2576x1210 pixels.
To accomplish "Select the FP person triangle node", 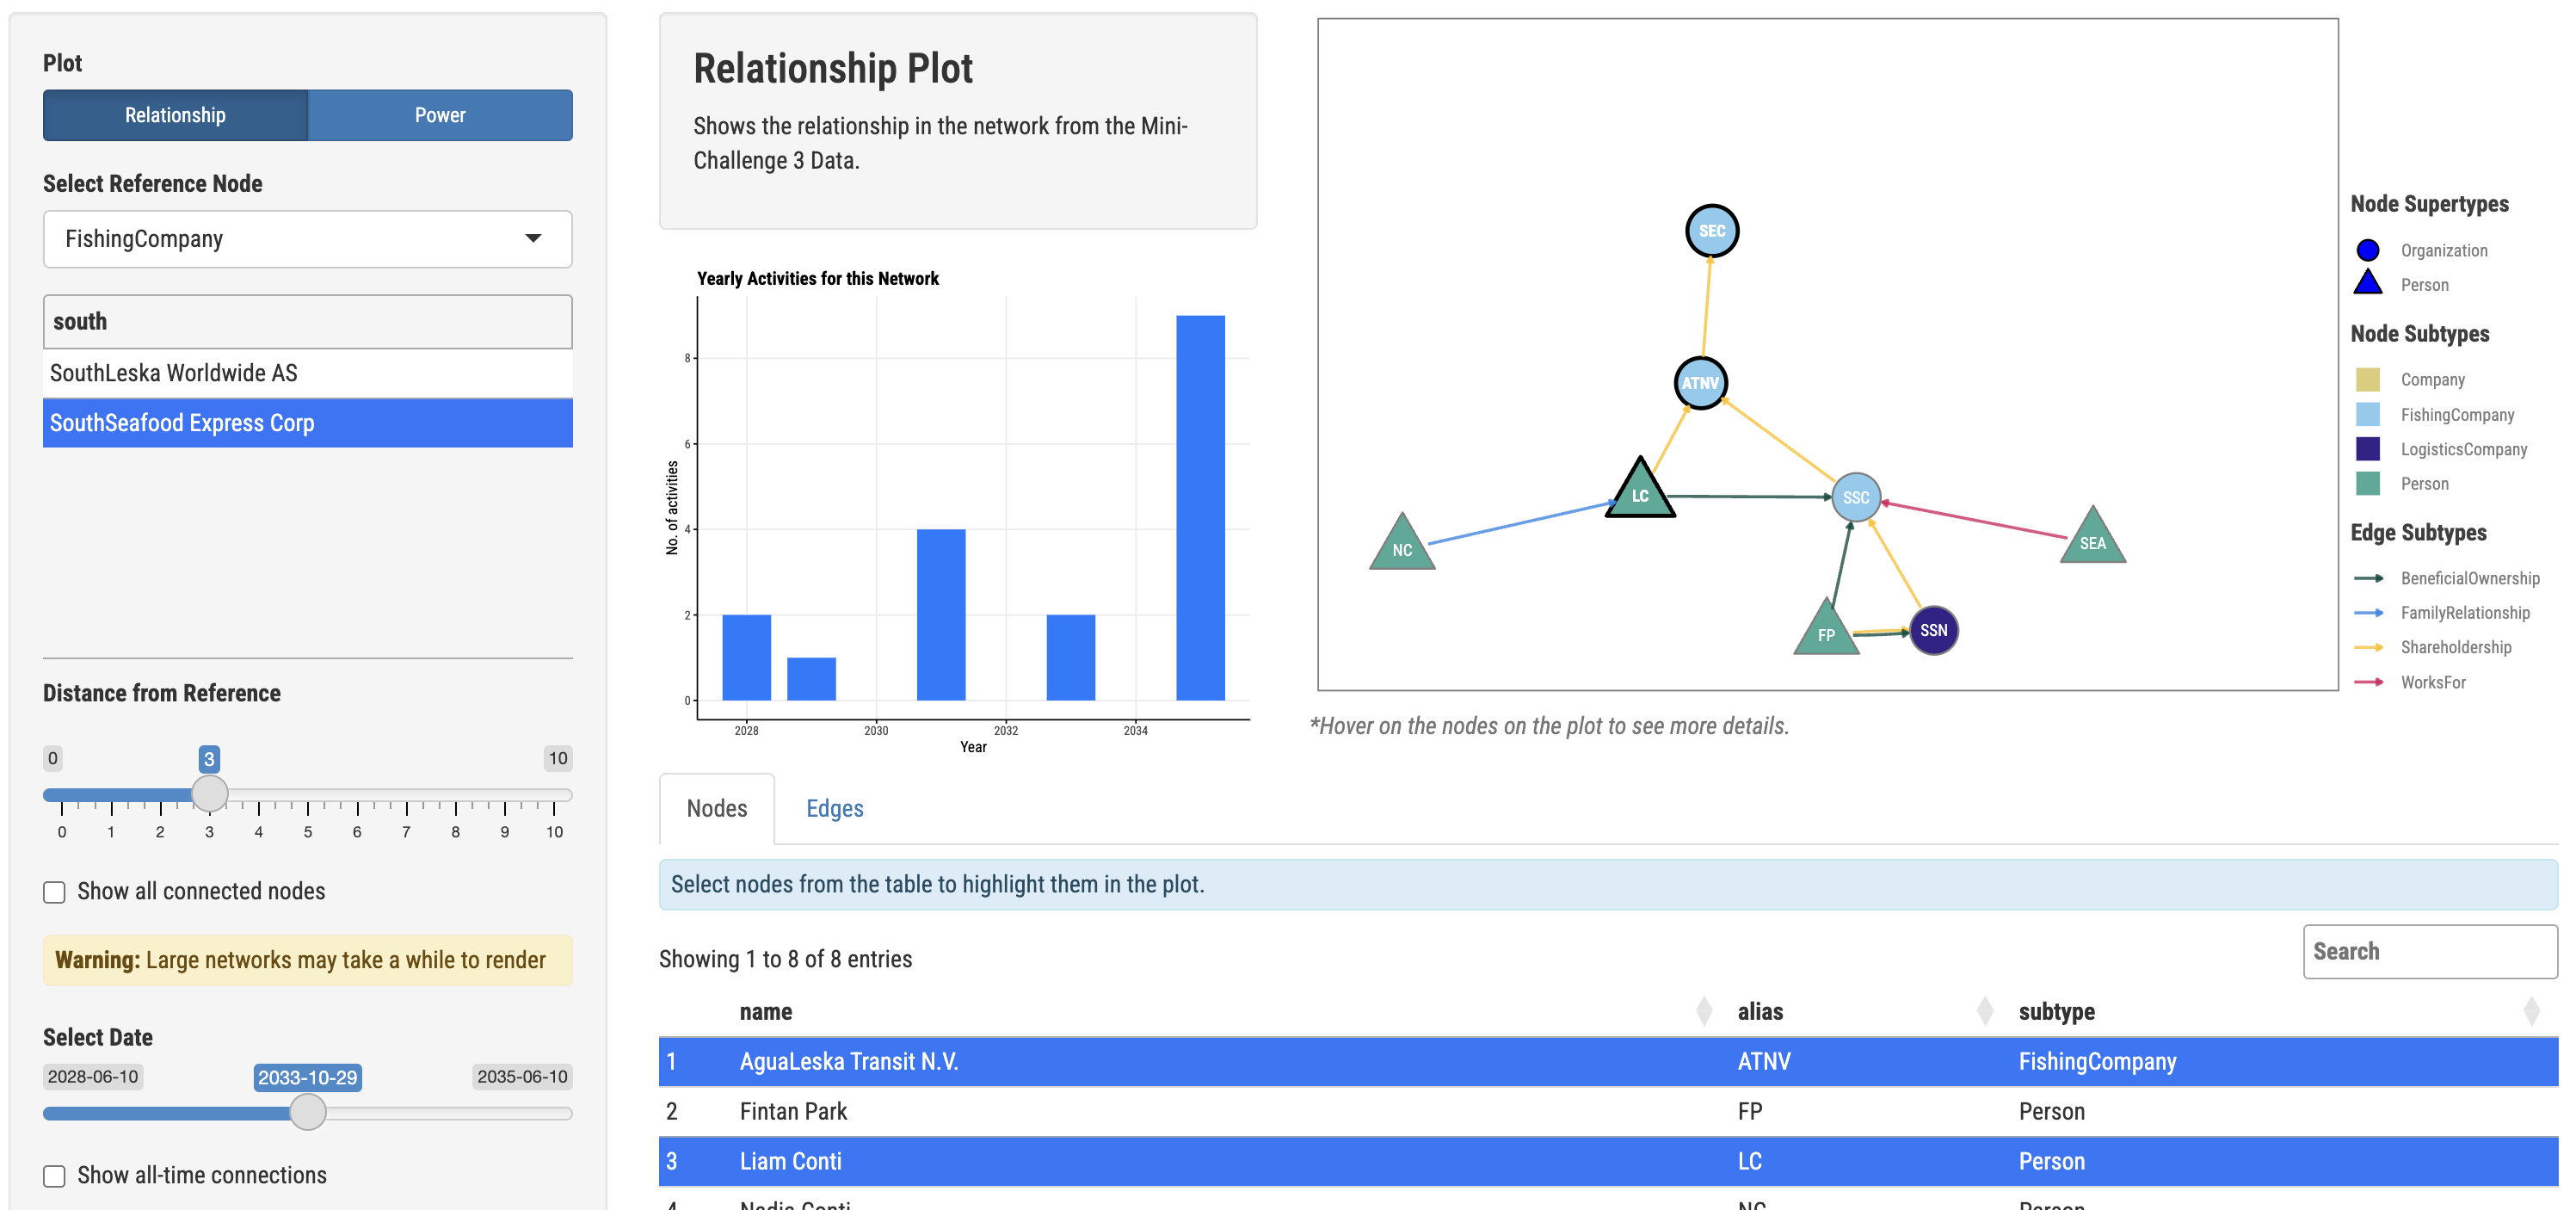I will click(1826, 632).
